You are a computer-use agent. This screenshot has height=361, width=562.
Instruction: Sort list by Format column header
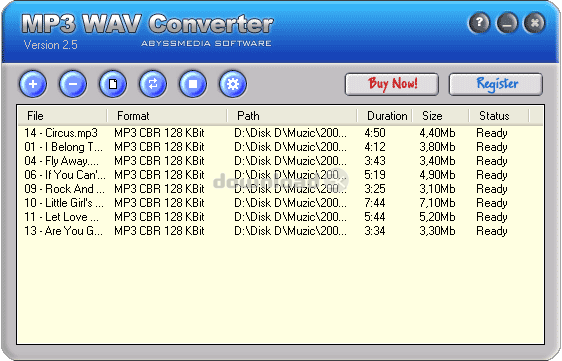pos(167,116)
